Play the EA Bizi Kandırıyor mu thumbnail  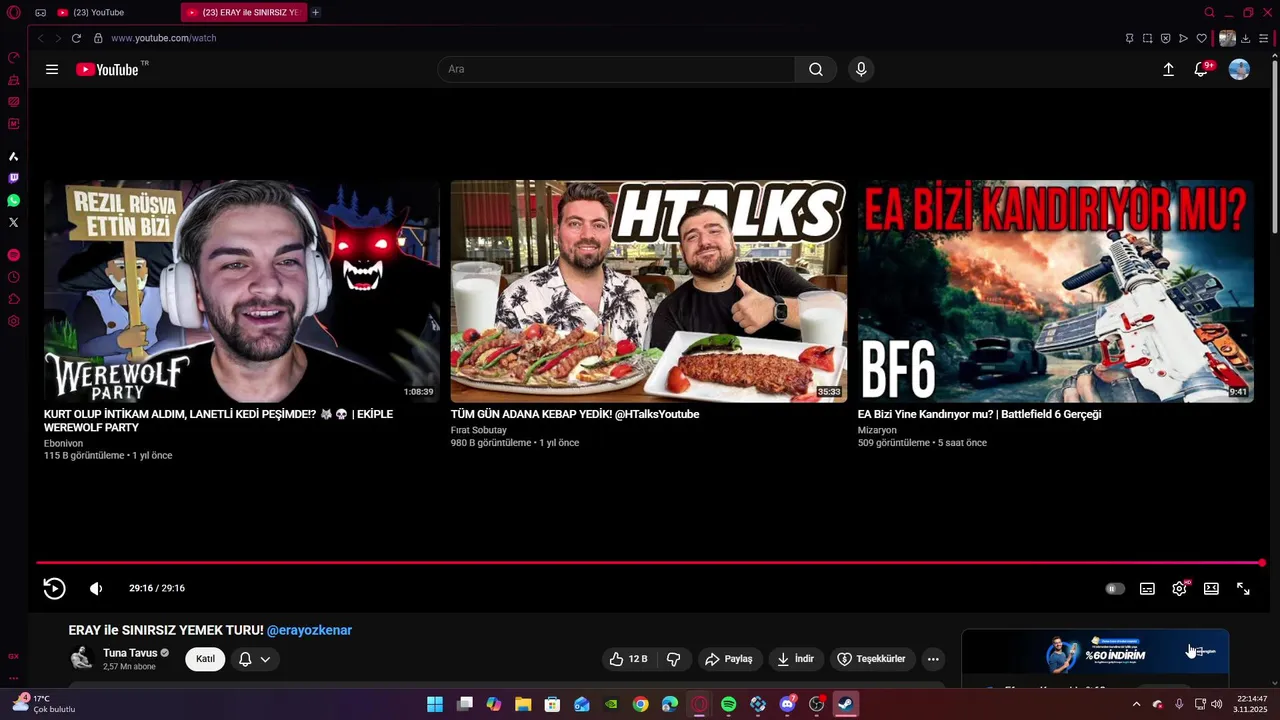[1055, 291]
